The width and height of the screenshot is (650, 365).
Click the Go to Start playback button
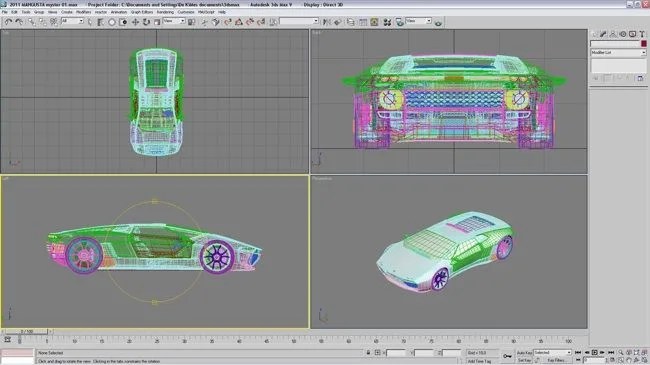pyautogui.click(x=578, y=352)
